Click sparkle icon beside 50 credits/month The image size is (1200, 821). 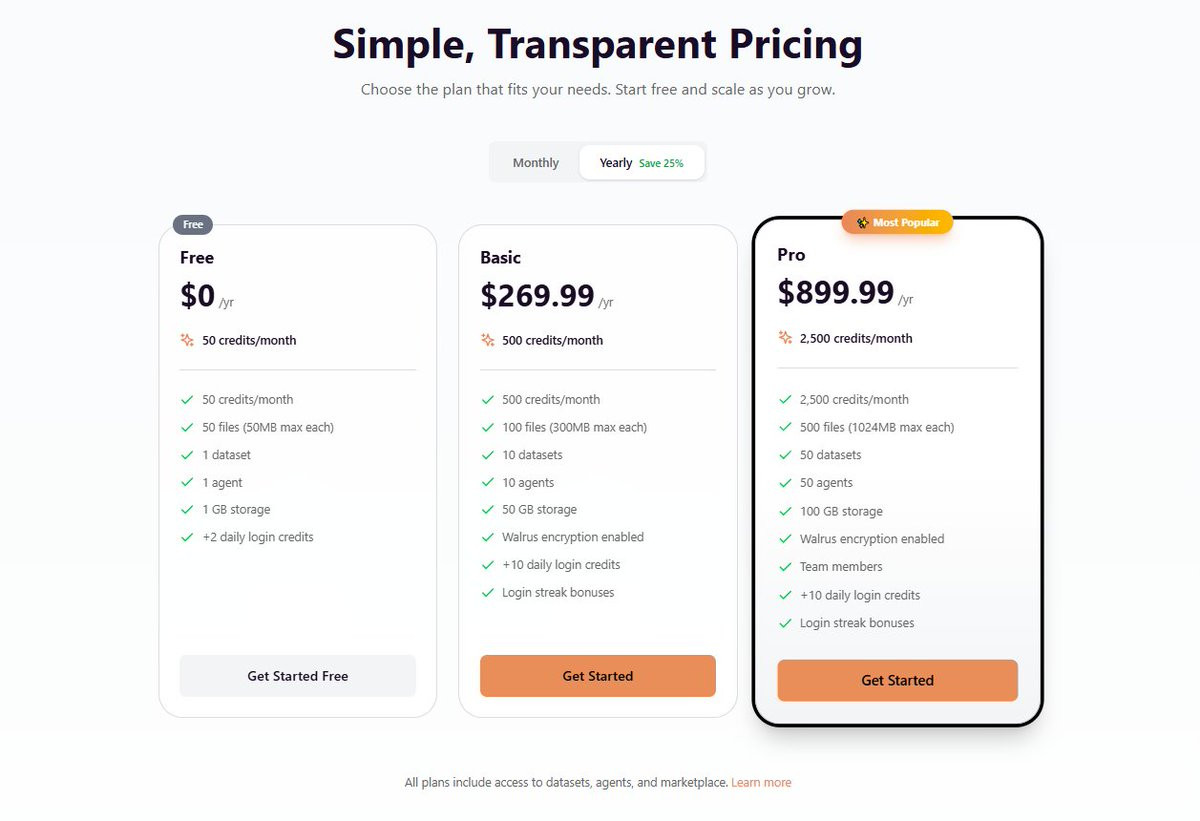187,340
